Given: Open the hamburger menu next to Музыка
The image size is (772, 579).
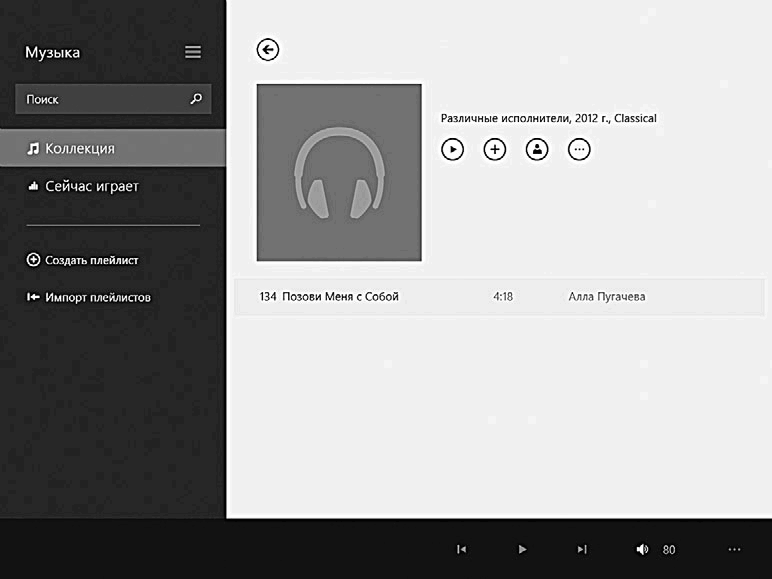Looking at the screenshot, I should click(193, 52).
